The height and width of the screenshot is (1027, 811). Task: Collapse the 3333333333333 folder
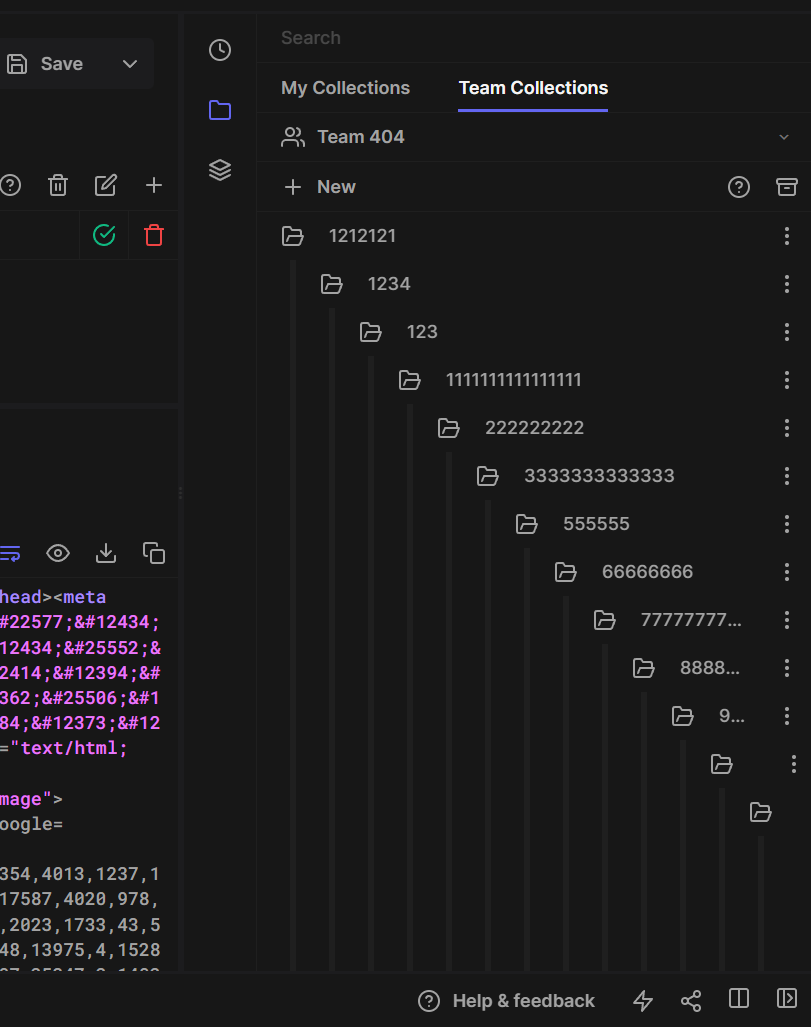[487, 476]
